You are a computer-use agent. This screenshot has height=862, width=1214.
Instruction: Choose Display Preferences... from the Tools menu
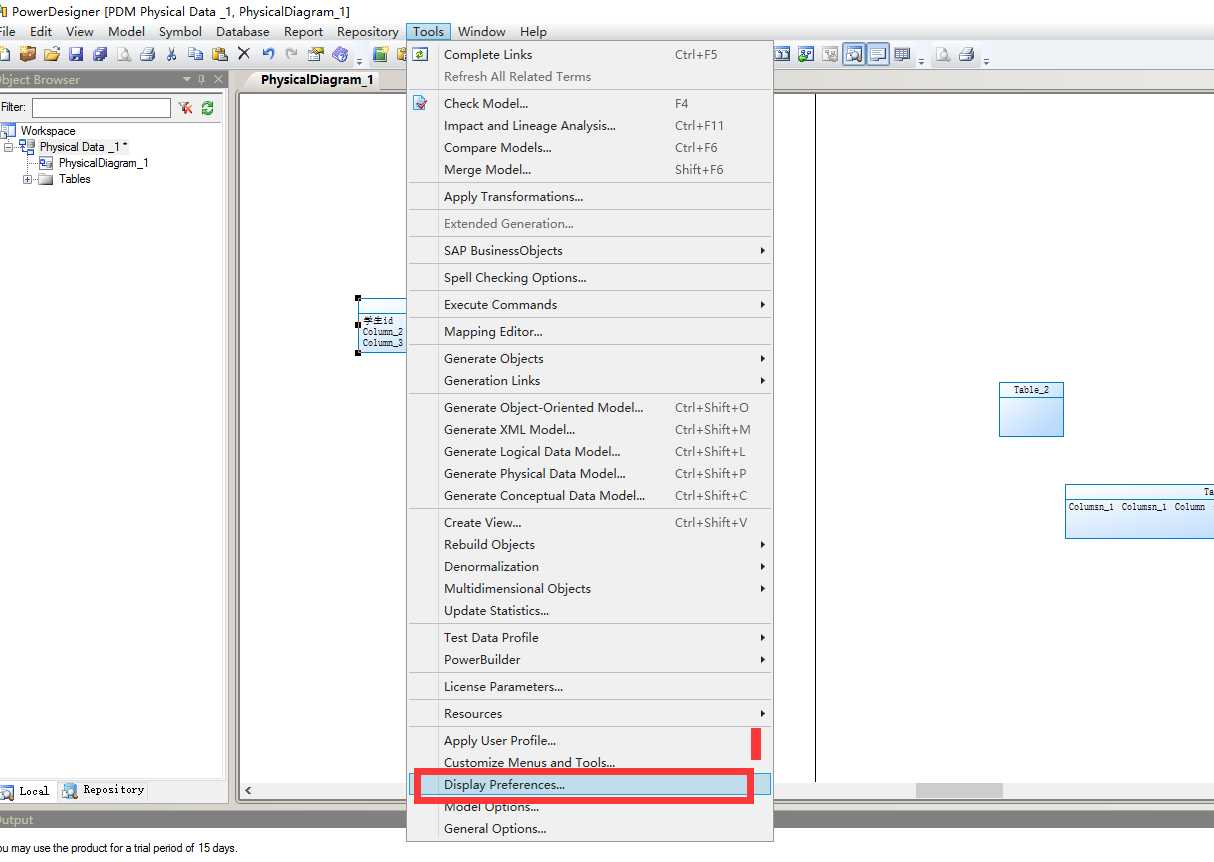(590, 784)
